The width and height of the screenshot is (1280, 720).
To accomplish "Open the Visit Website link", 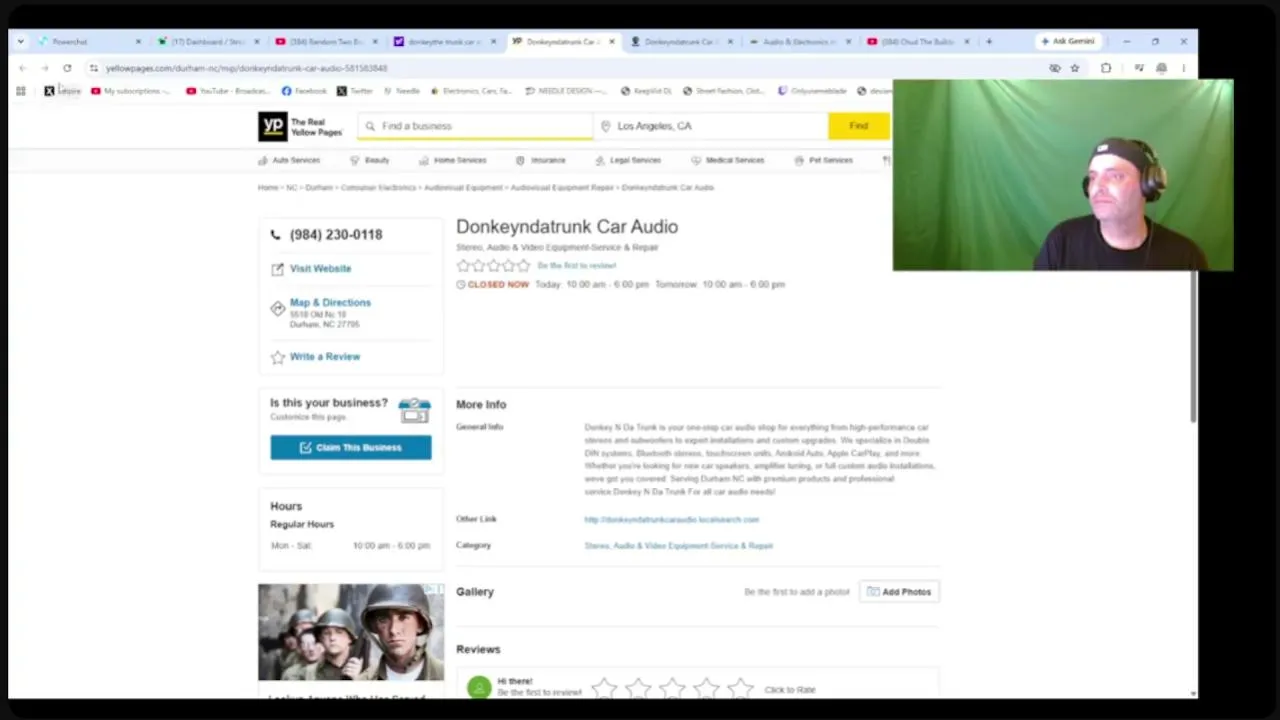I will tap(320, 269).
